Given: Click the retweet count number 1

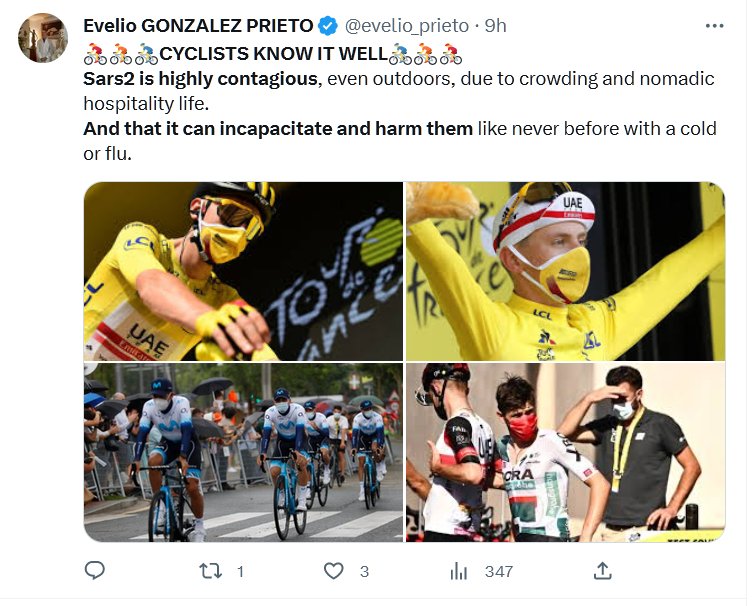Looking at the screenshot, I should point(240,572).
